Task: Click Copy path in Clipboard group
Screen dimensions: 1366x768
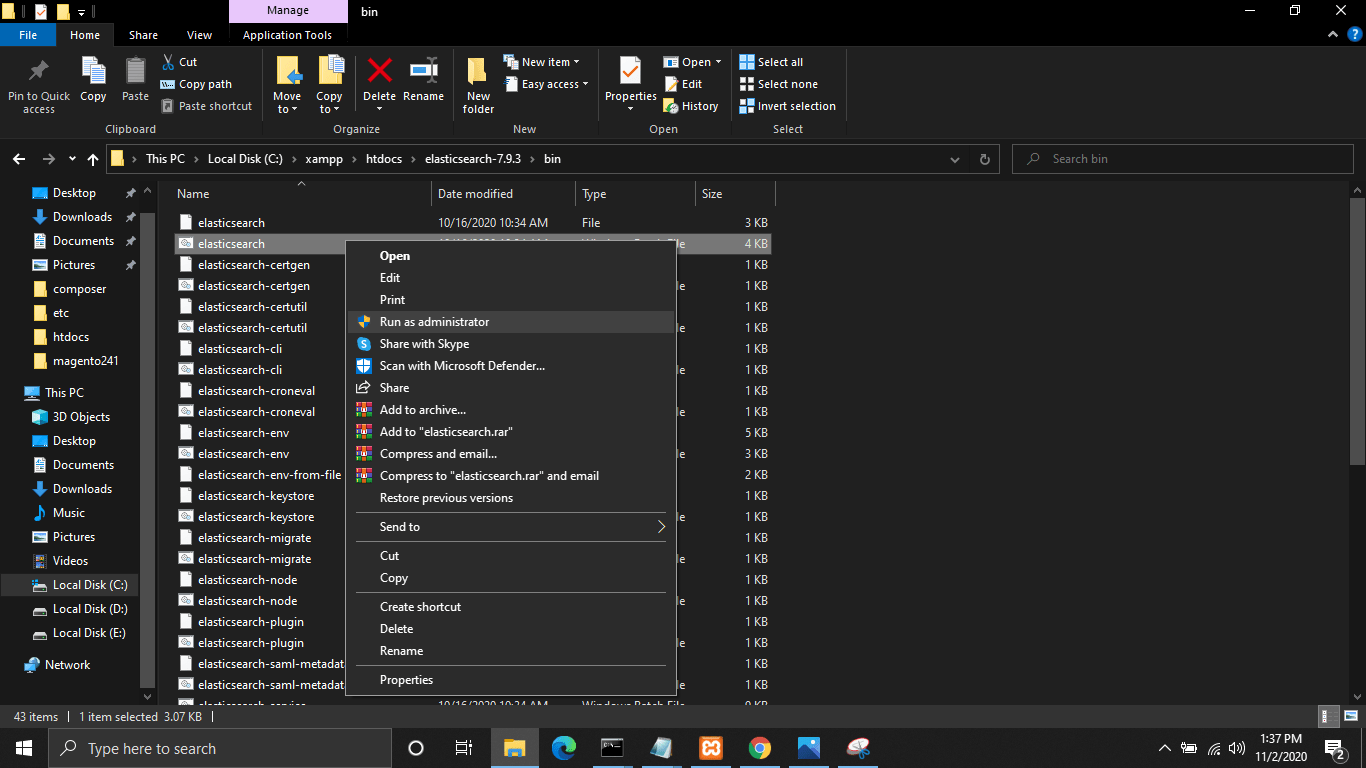Action: tap(195, 84)
